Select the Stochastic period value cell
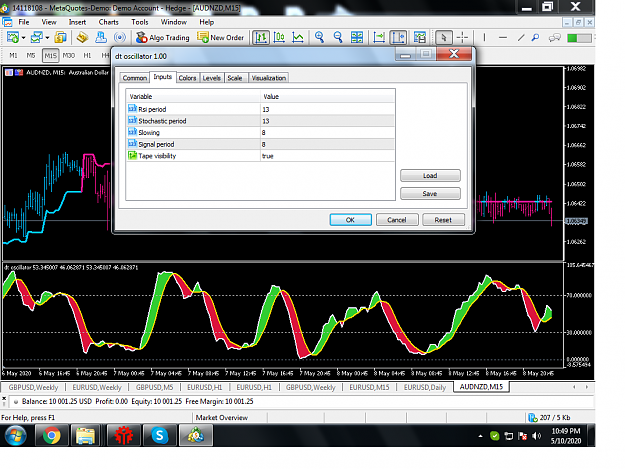 click(x=327, y=121)
